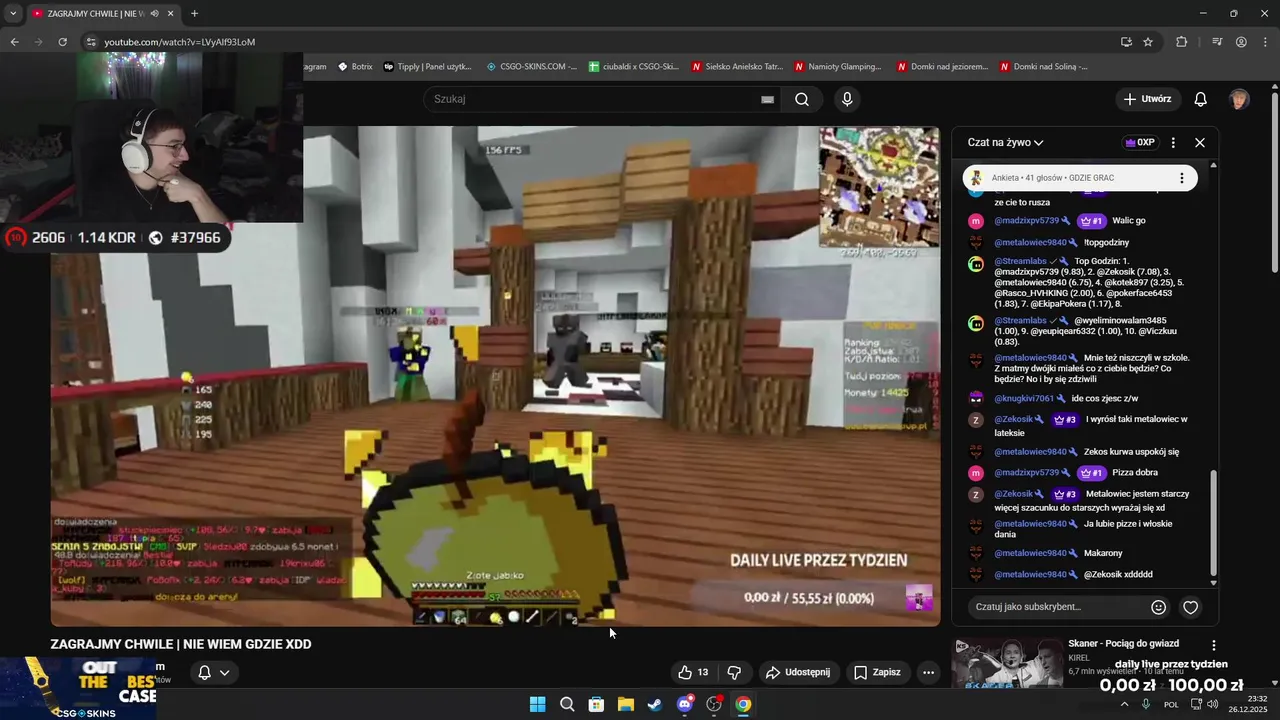Start voice search with microphone icon
This screenshot has width=1280, height=720.
coord(847,99)
